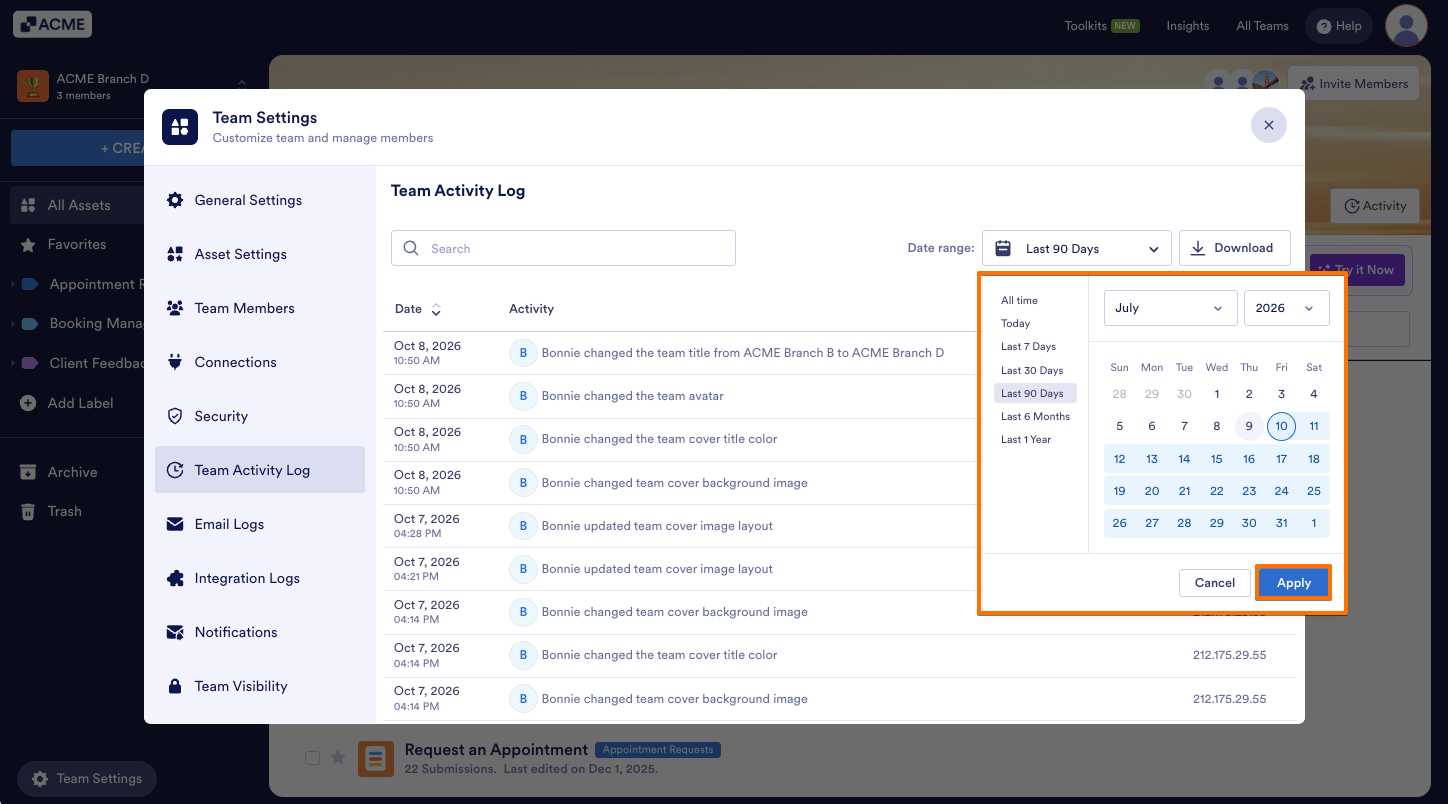Click the Team Settings button at bottom left

(87, 779)
